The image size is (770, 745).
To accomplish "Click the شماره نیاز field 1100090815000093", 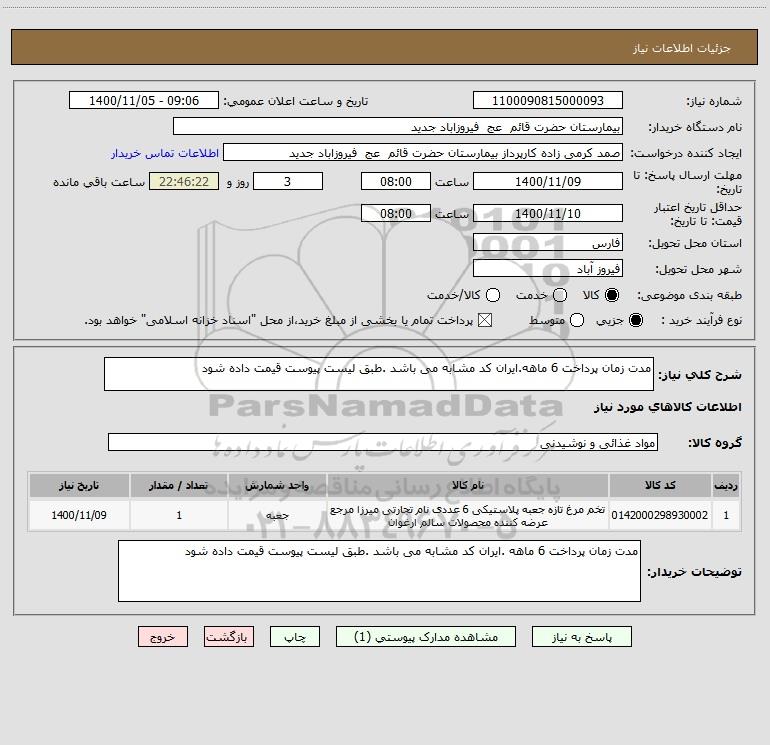I will point(548,101).
